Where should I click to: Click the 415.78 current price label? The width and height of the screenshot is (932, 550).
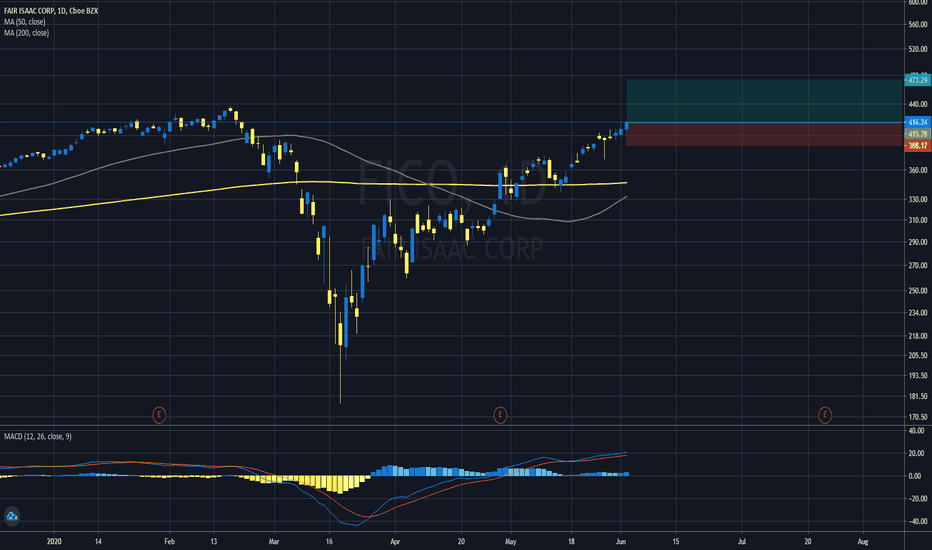918,134
